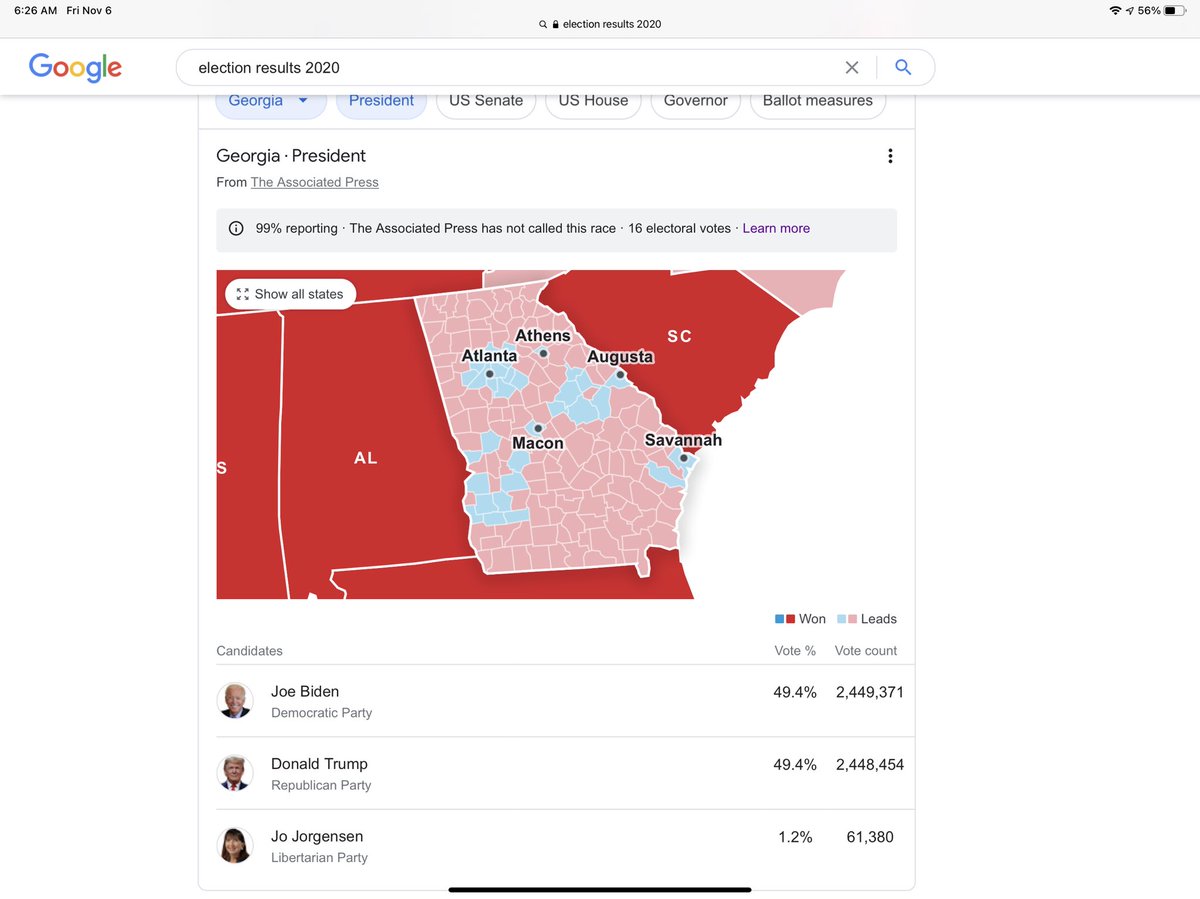The width and height of the screenshot is (1200, 899).
Task: Click the Won legend color squares
Action: tap(785, 619)
